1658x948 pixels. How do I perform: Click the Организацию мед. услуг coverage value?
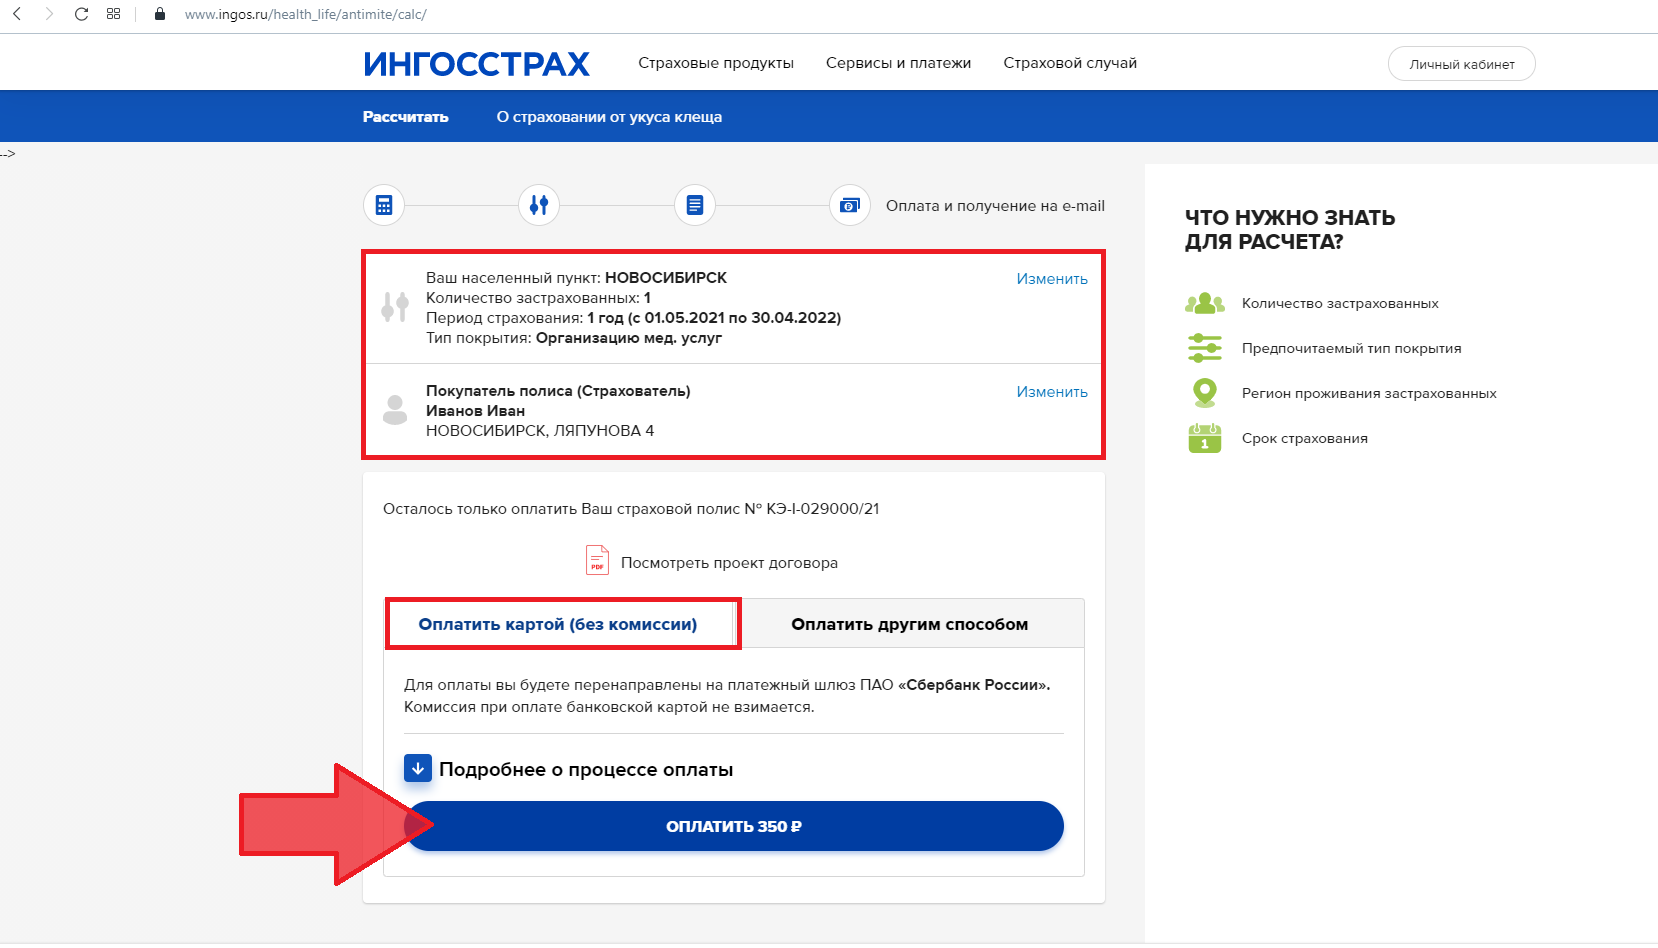[x=629, y=338]
